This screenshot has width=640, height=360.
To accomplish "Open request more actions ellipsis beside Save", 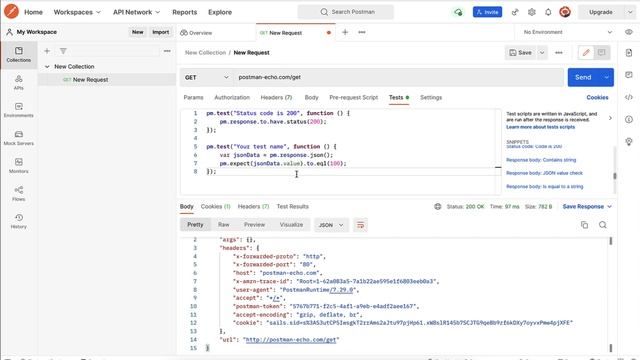I will click(558, 53).
